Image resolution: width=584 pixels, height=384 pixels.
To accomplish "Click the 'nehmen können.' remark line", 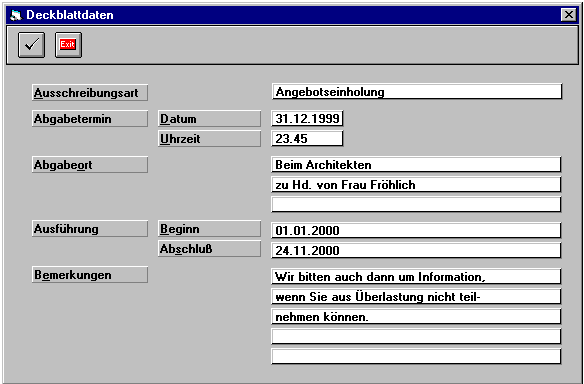I will point(416,317).
